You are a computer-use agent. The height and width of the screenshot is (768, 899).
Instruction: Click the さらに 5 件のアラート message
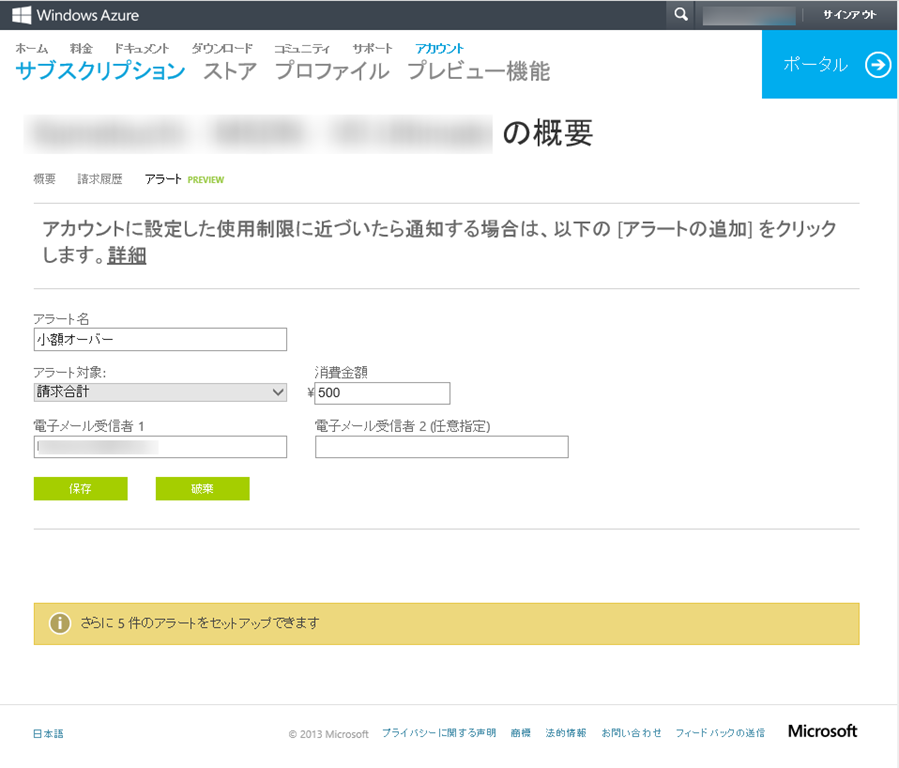pyautogui.click(x=200, y=623)
